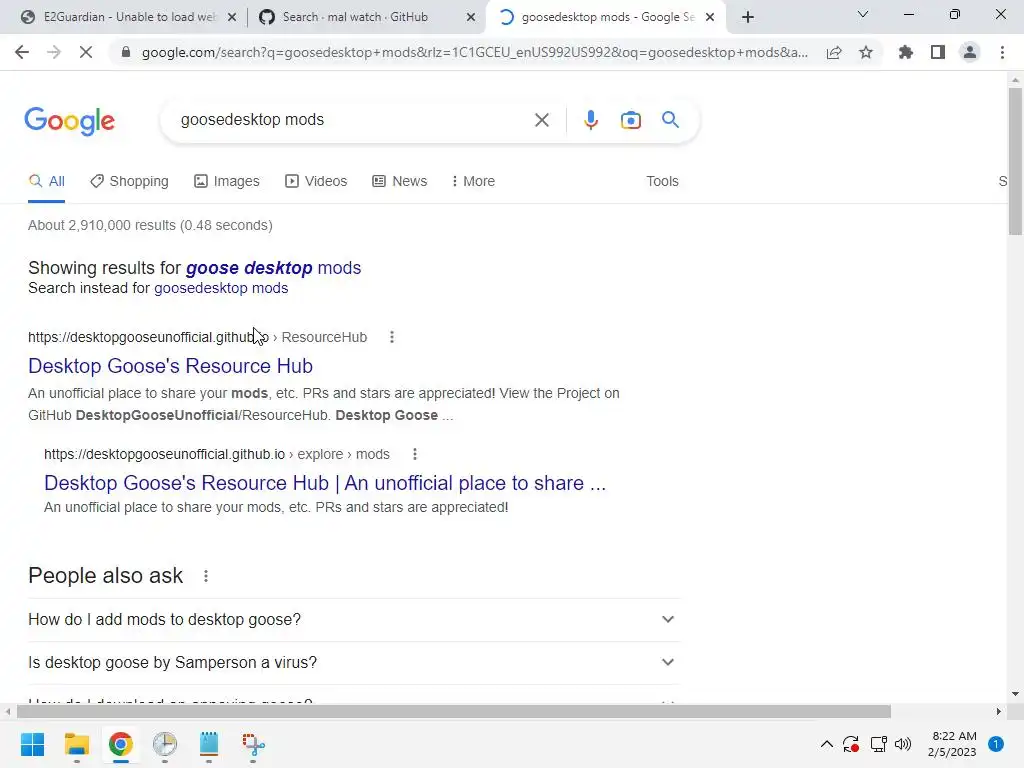1024x768 pixels.
Task: Select the News results tab
Action: pyautogui.click(x=400, y=181)
